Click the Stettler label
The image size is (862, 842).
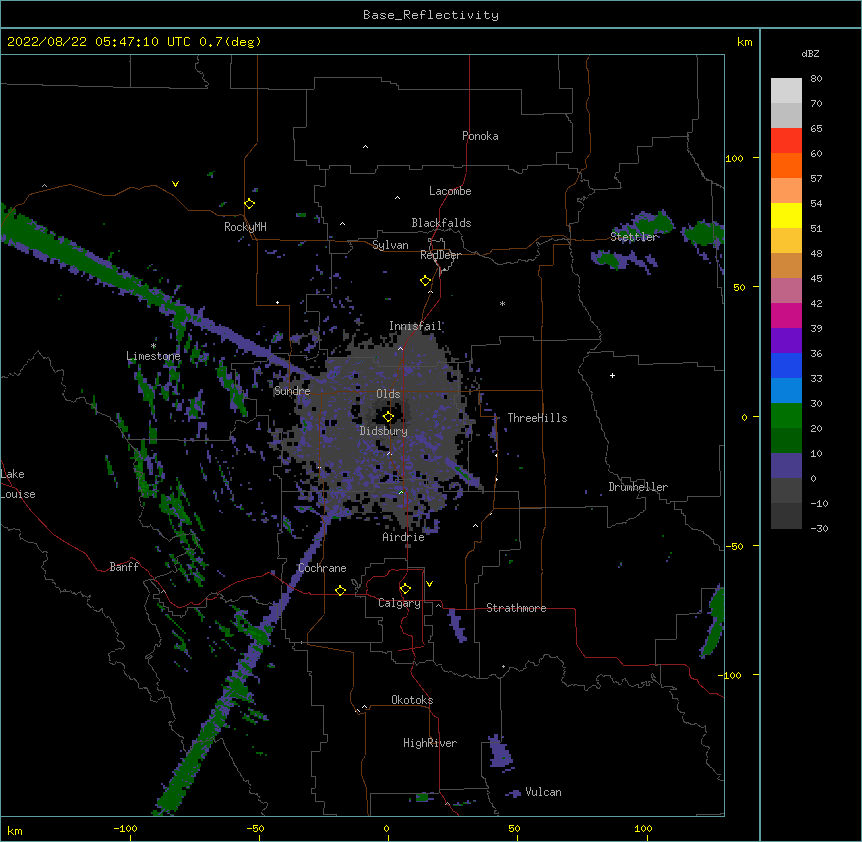tap(633, 237)
